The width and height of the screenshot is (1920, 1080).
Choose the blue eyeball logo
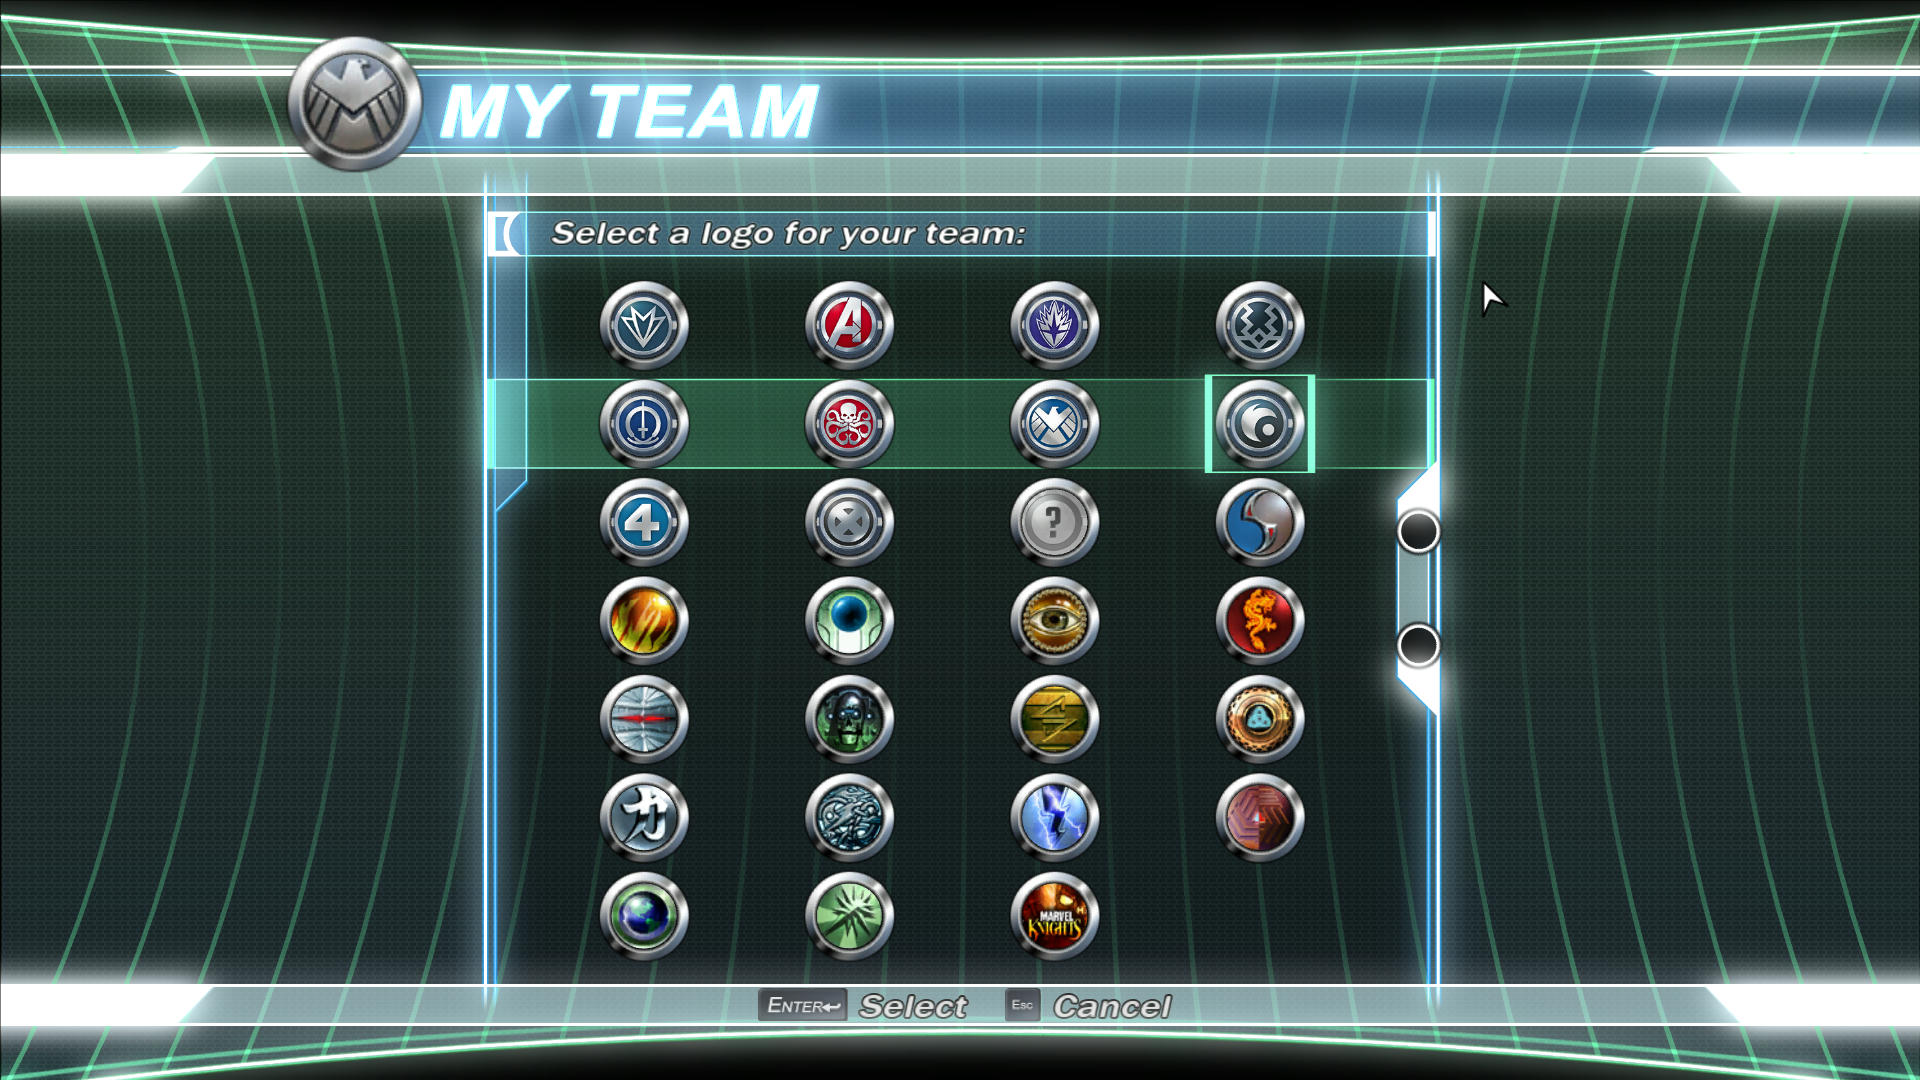849,621
